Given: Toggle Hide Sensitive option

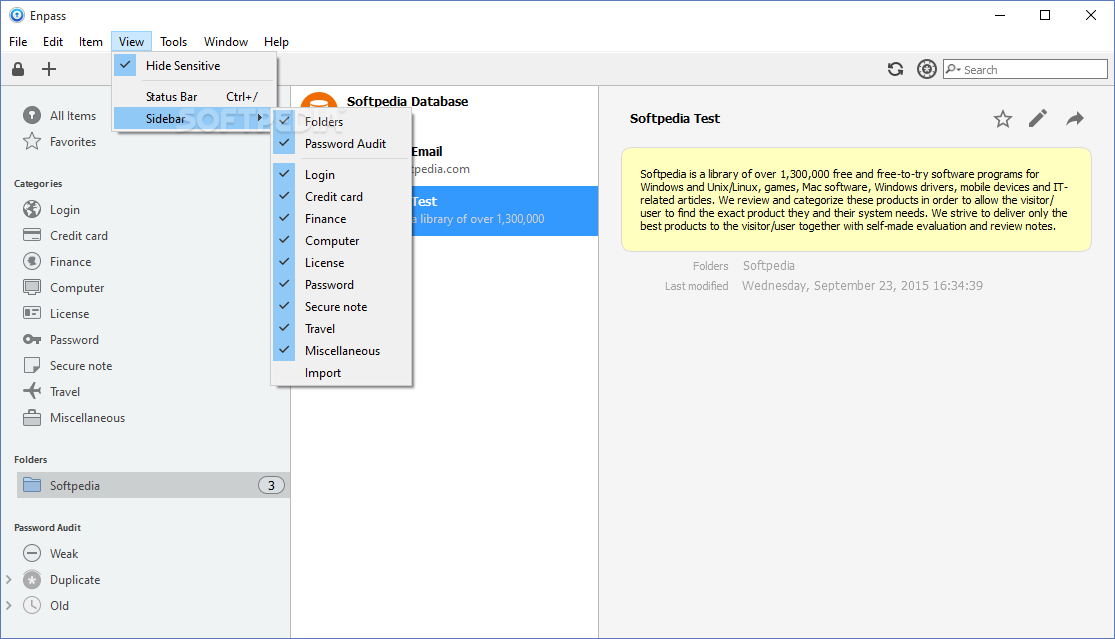Looking at the screenshot, I should coord(193,65).
